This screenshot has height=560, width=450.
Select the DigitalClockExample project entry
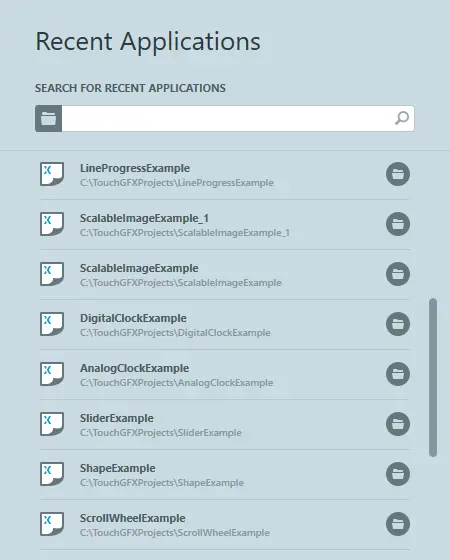(x=225, y=325)
